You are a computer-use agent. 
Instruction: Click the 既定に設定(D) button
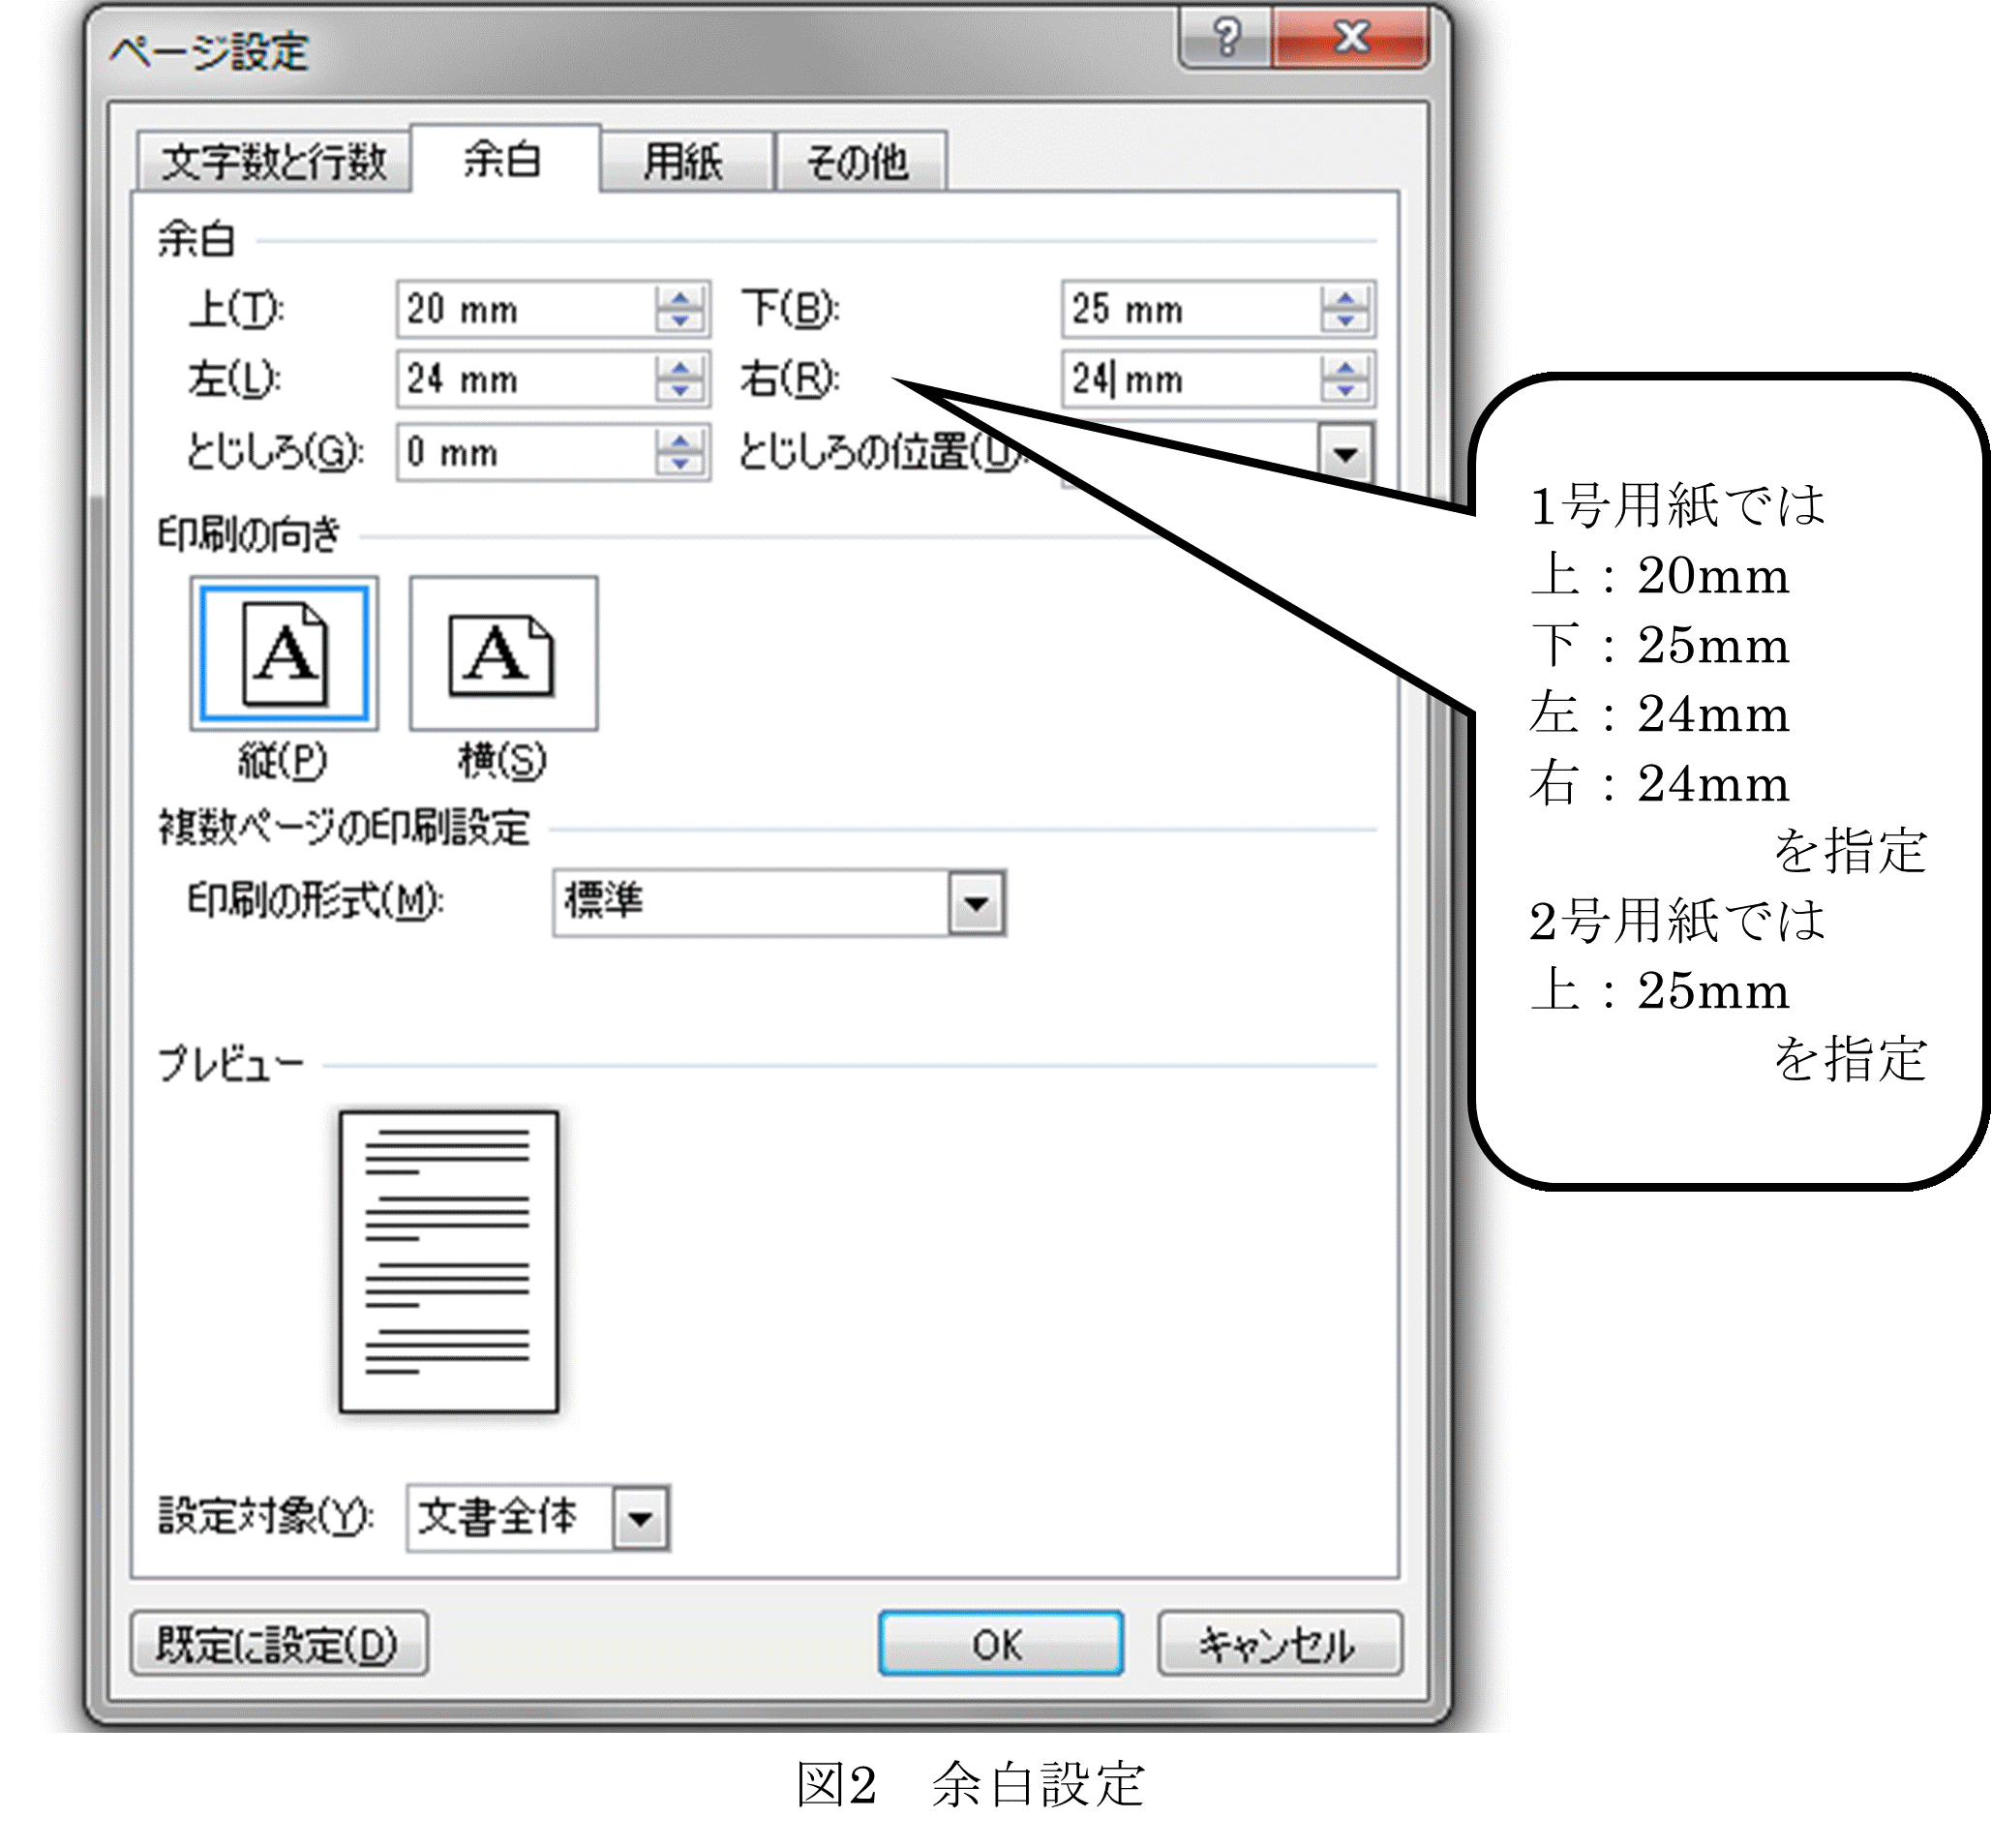point(279,1644)
